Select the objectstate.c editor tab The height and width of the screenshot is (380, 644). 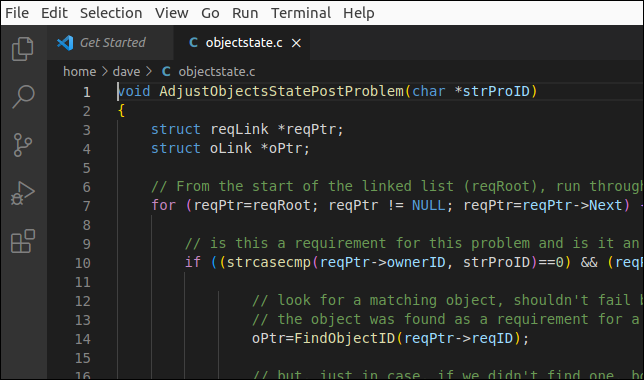click(242, 43)
